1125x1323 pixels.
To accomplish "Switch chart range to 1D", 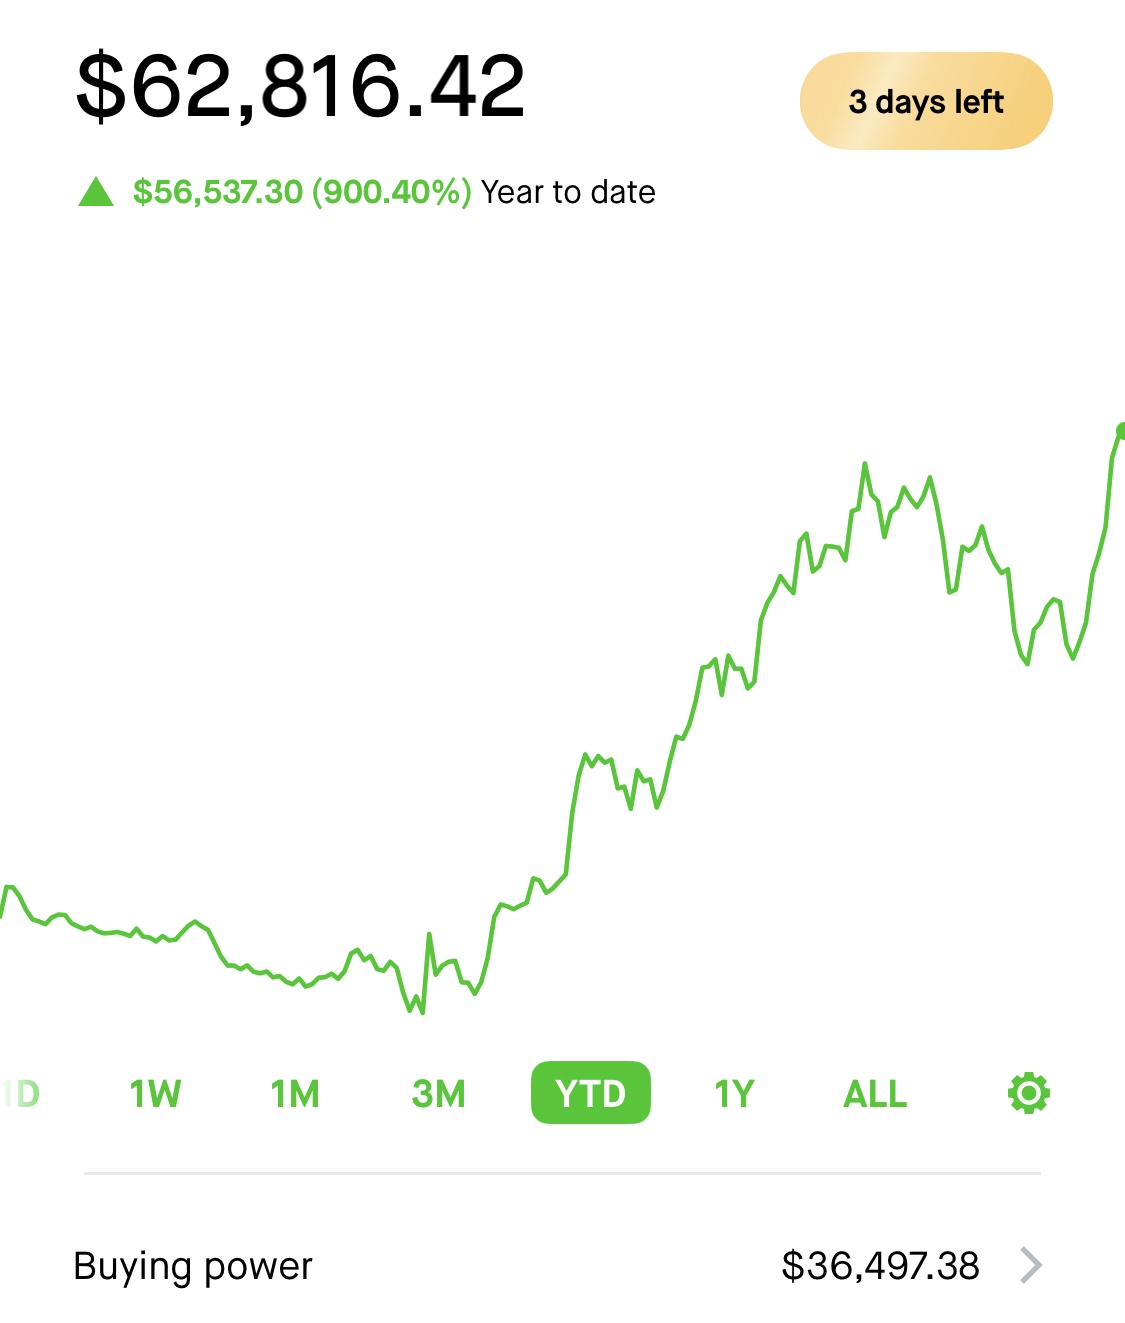I will (20, 1093).
